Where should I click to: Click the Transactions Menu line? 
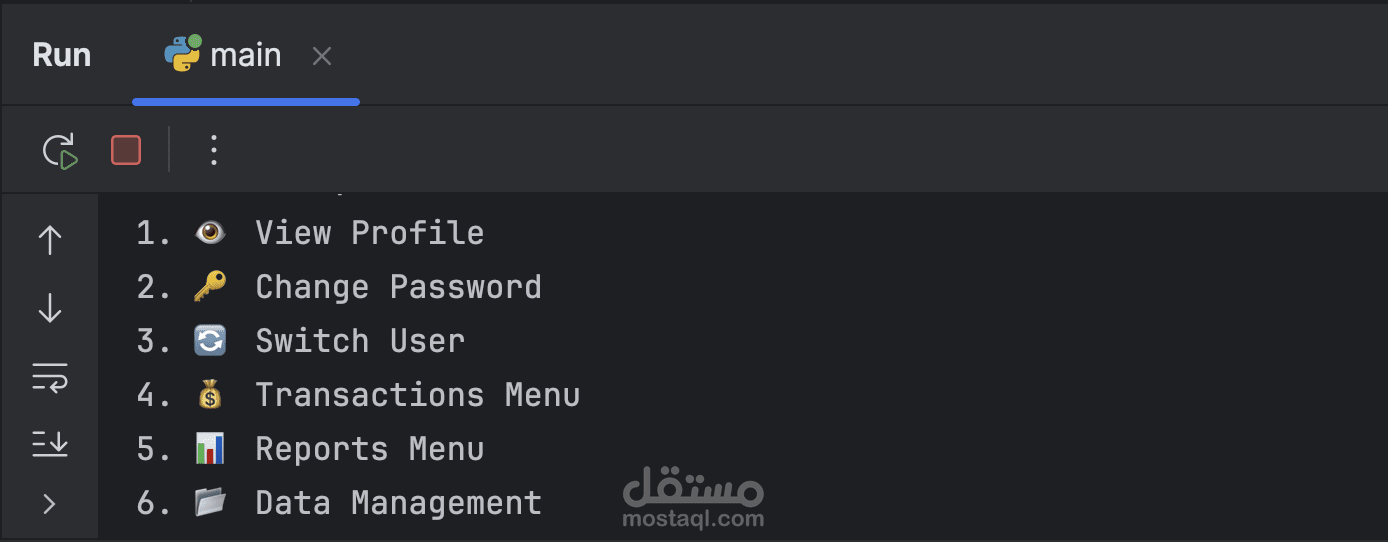click(417, 395)
